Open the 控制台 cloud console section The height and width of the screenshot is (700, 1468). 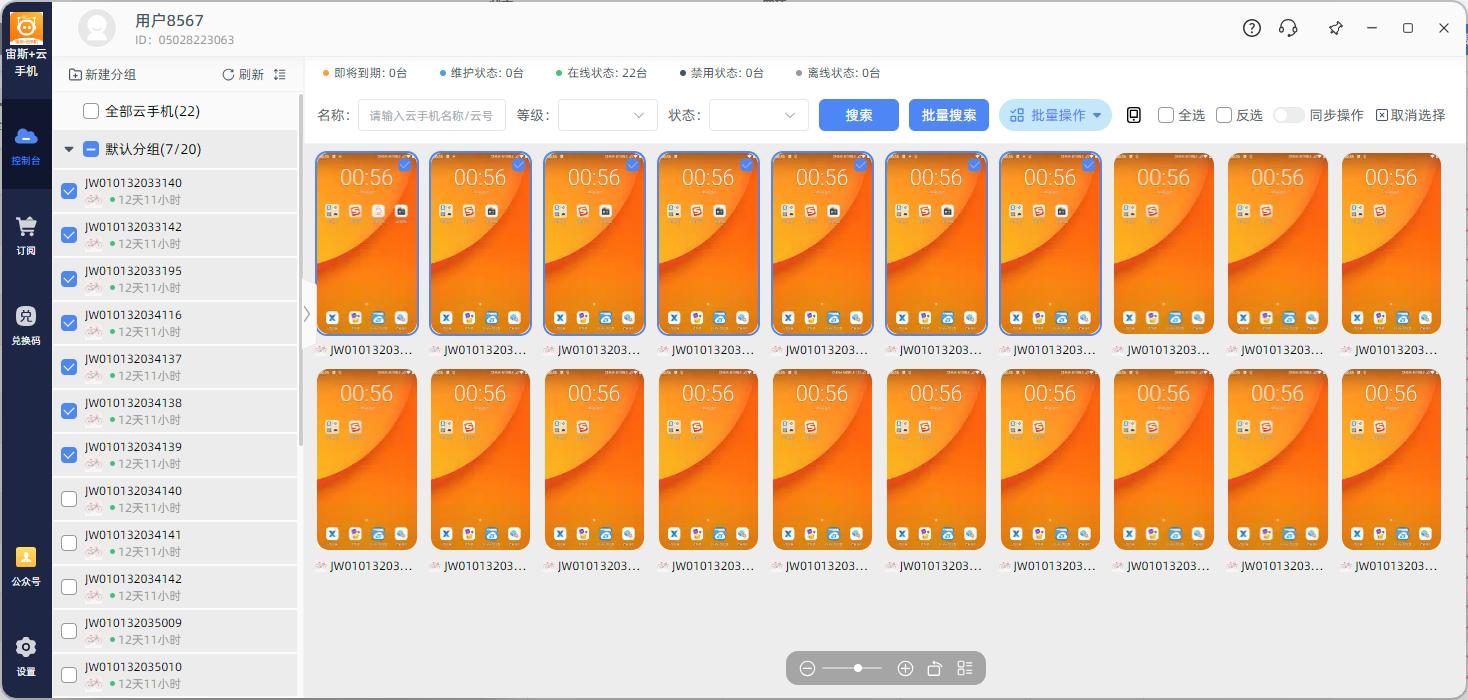(26, 145)
